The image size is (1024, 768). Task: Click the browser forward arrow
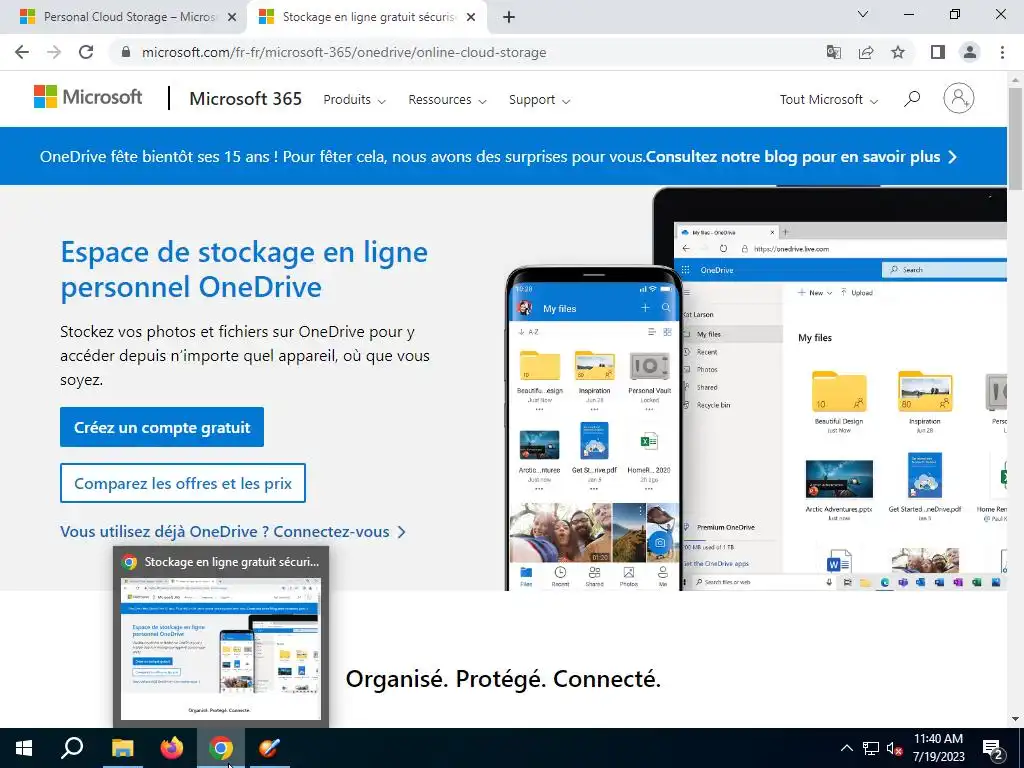click(54, 52)
